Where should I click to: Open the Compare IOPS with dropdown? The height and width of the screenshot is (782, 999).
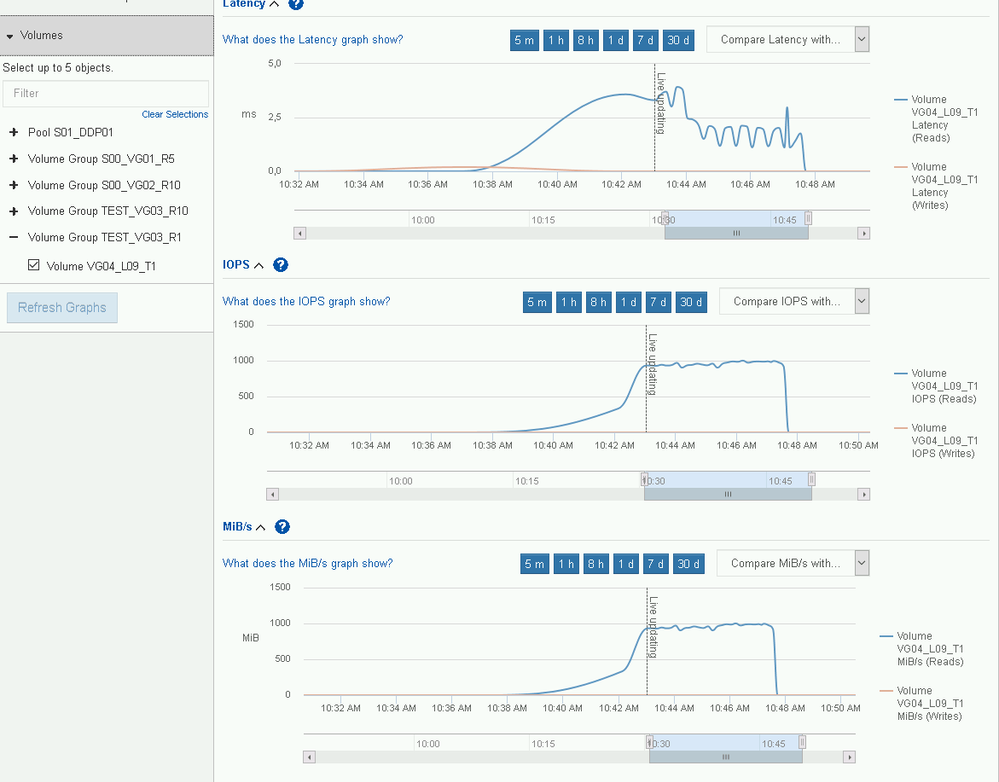[x=794, y=301]
